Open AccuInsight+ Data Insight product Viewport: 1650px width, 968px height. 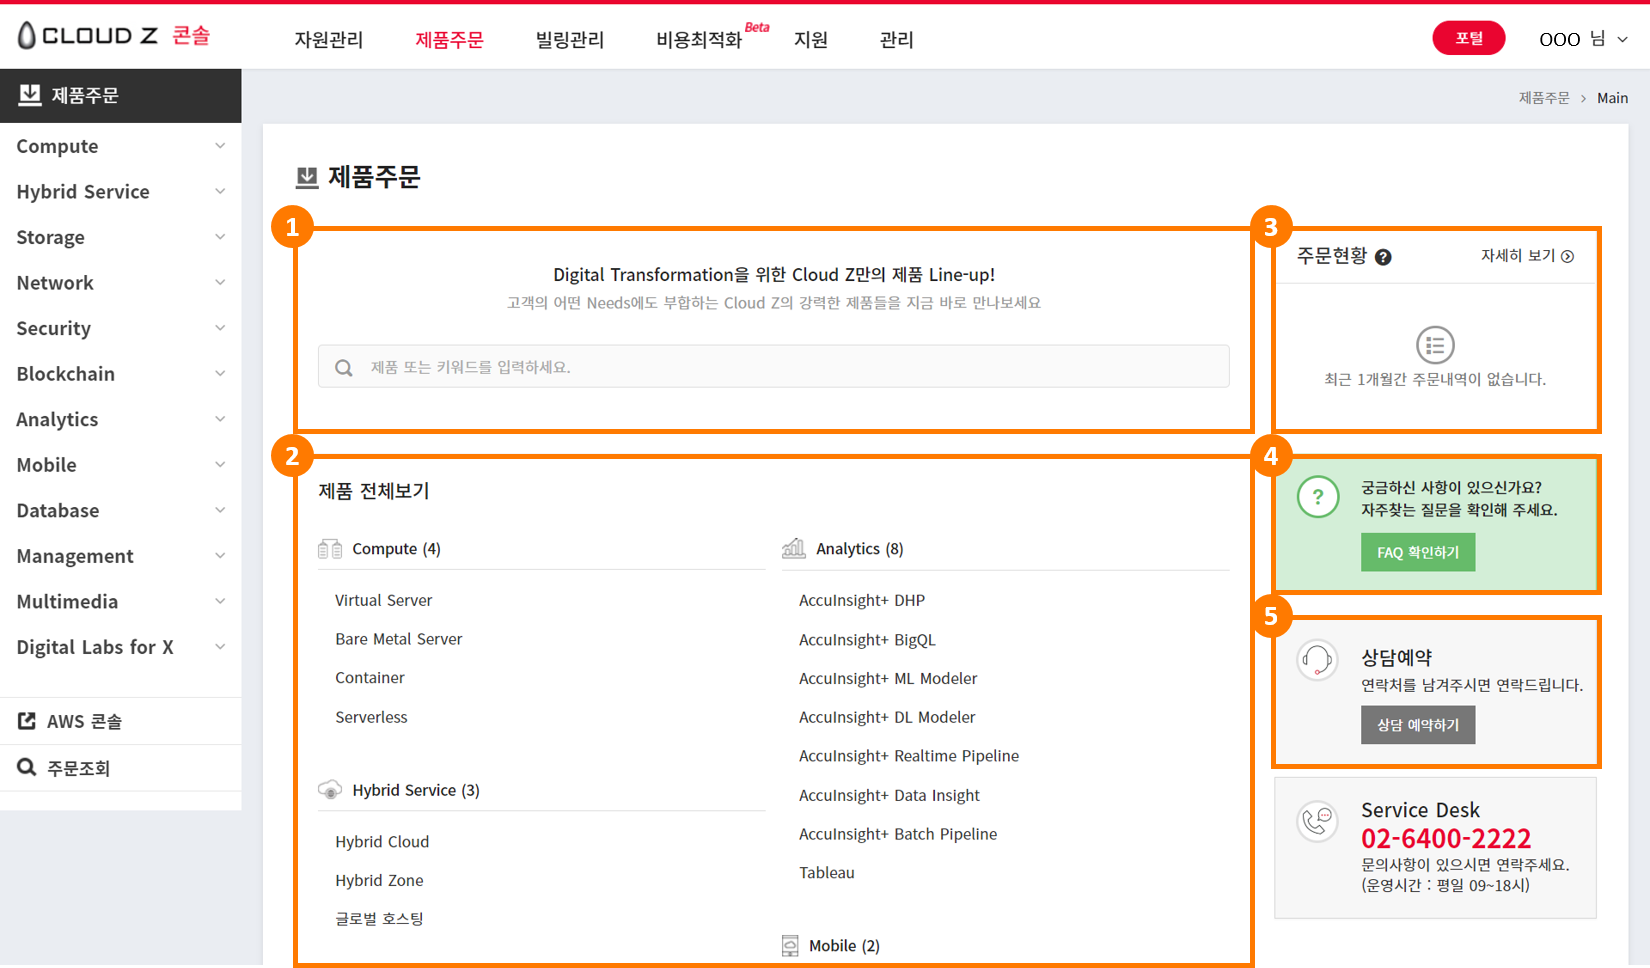coord(889,795)
